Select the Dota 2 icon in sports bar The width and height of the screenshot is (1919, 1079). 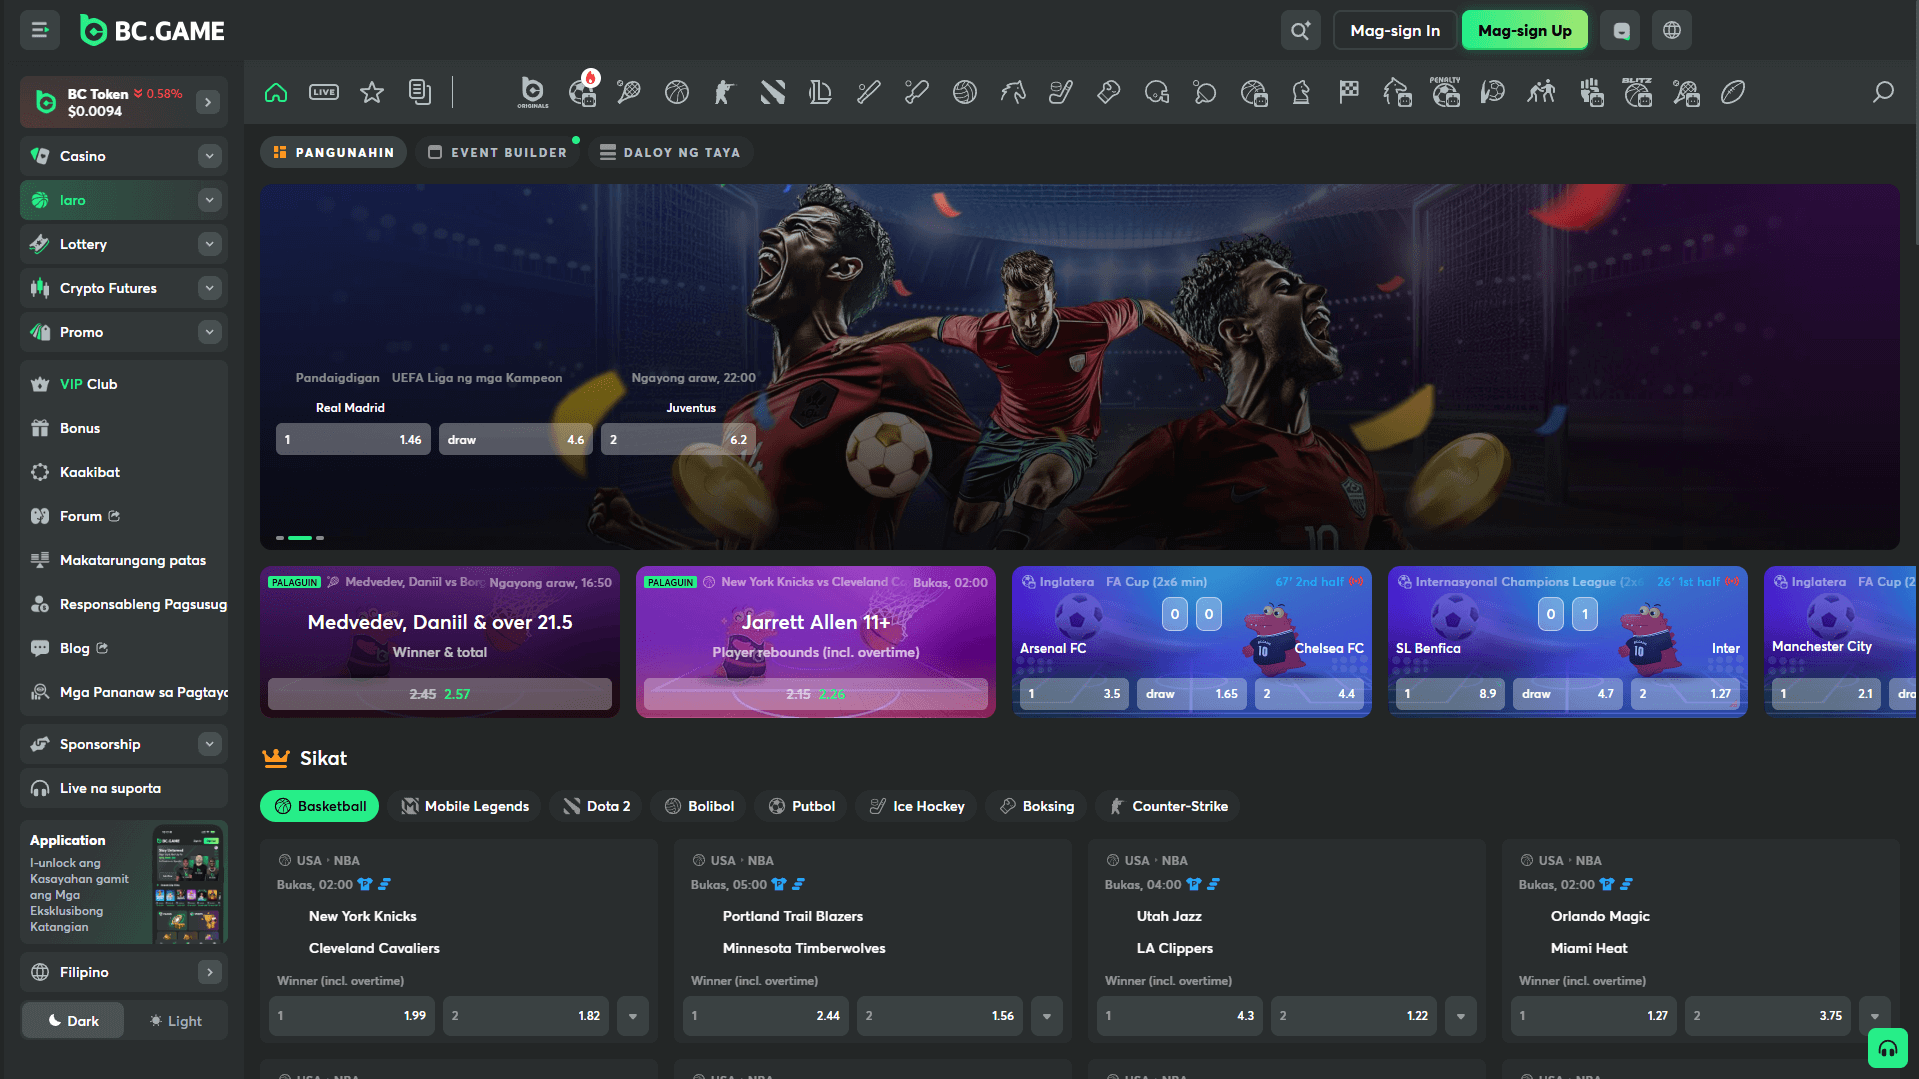tap(773, 92)
